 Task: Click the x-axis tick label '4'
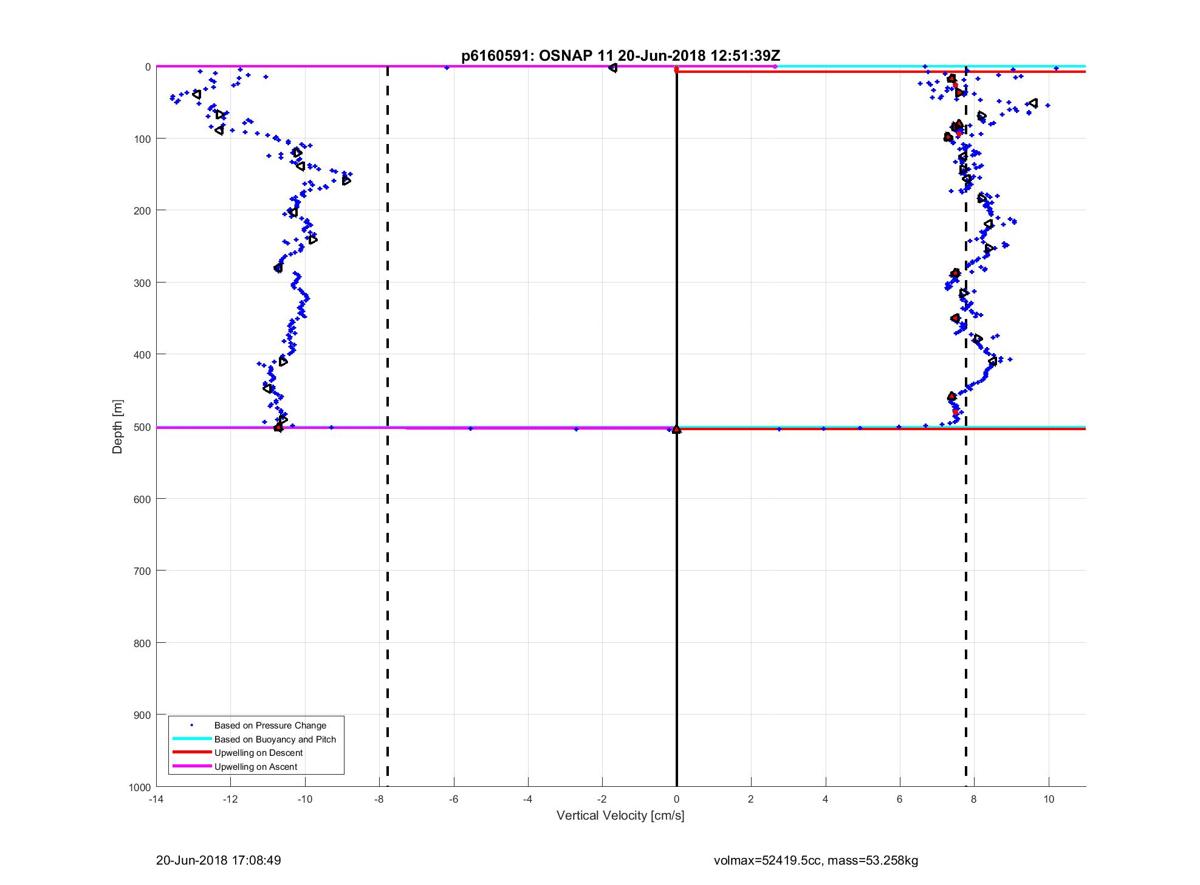(826, 800)
